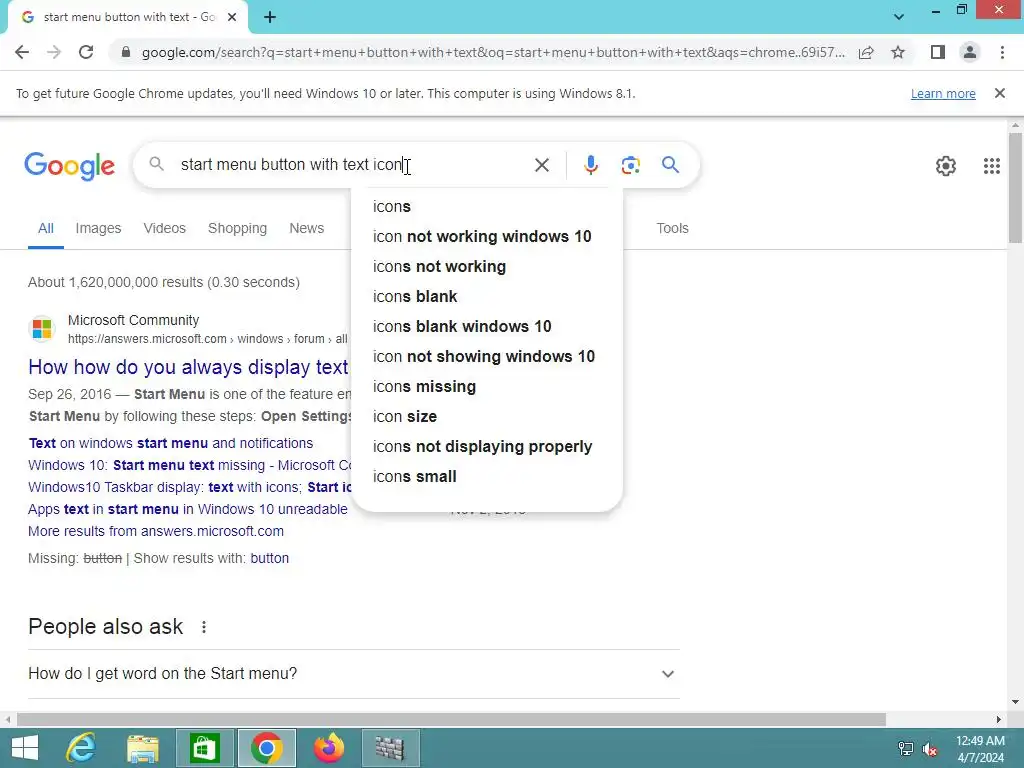Choose suggestion "icons blank windows 10"

[487, 327]
